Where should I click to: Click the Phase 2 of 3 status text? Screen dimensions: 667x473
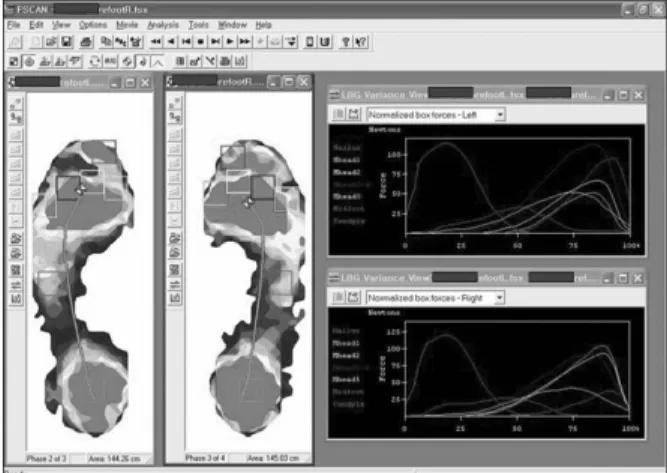click(x=46, y=459)
